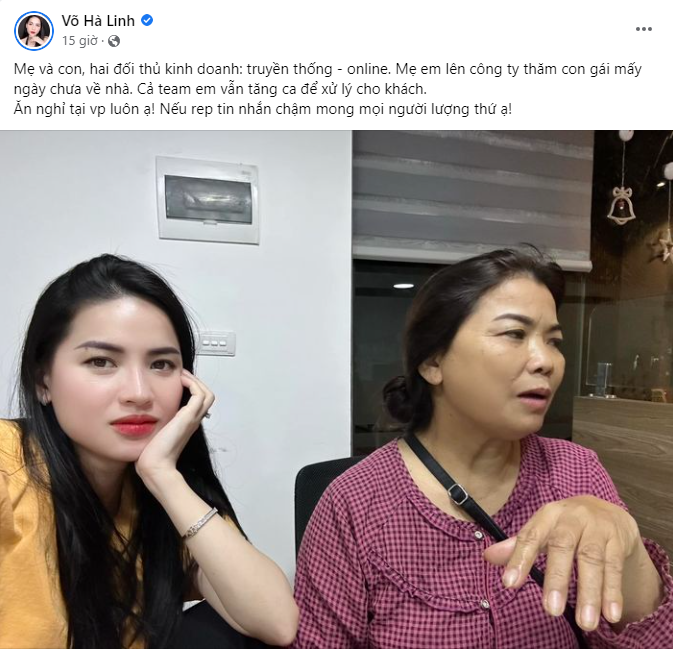Image resolution: width=673 pixels, height=650 pixels.
Task: Click the post caption text starting "Mẹ và con"
Action: (328, 89)
